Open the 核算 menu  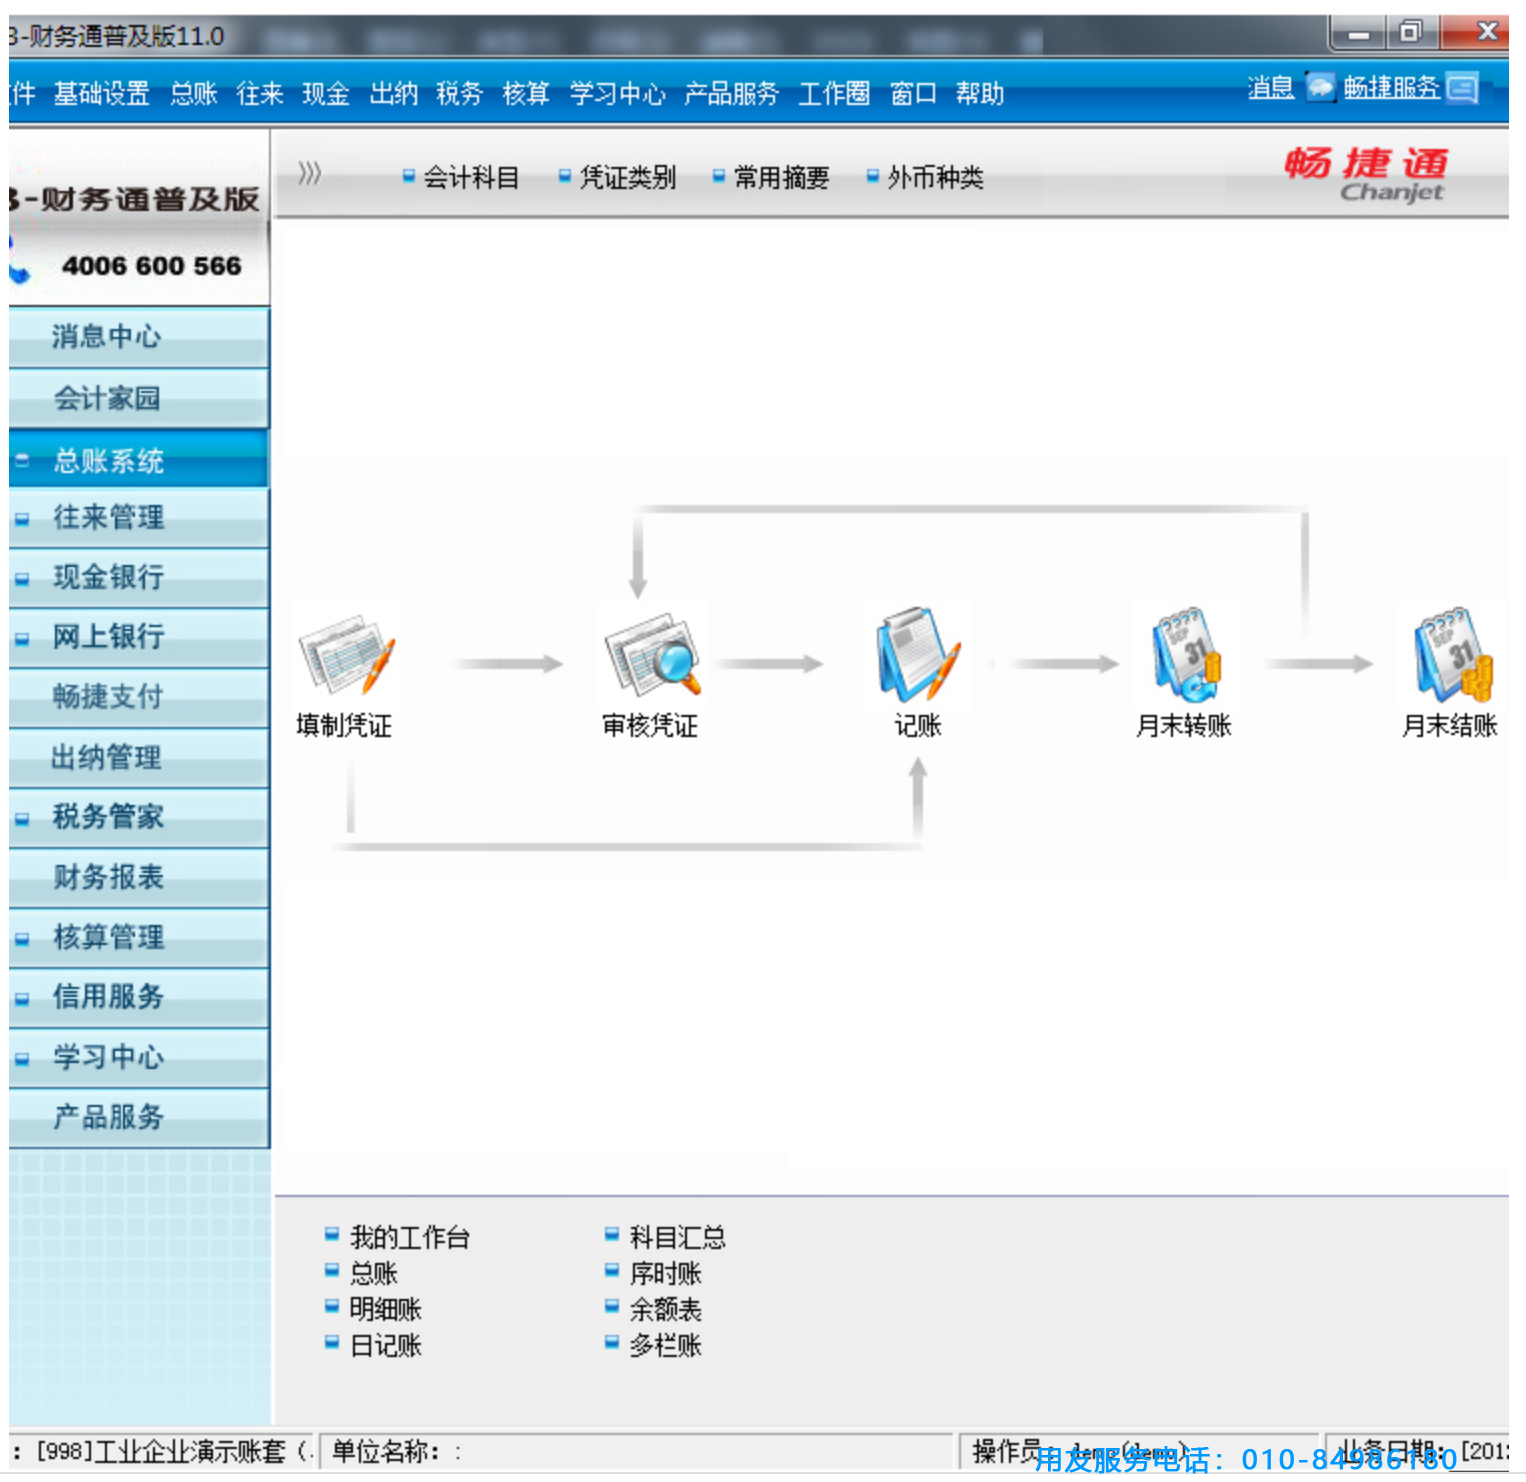tap(526, 94)
